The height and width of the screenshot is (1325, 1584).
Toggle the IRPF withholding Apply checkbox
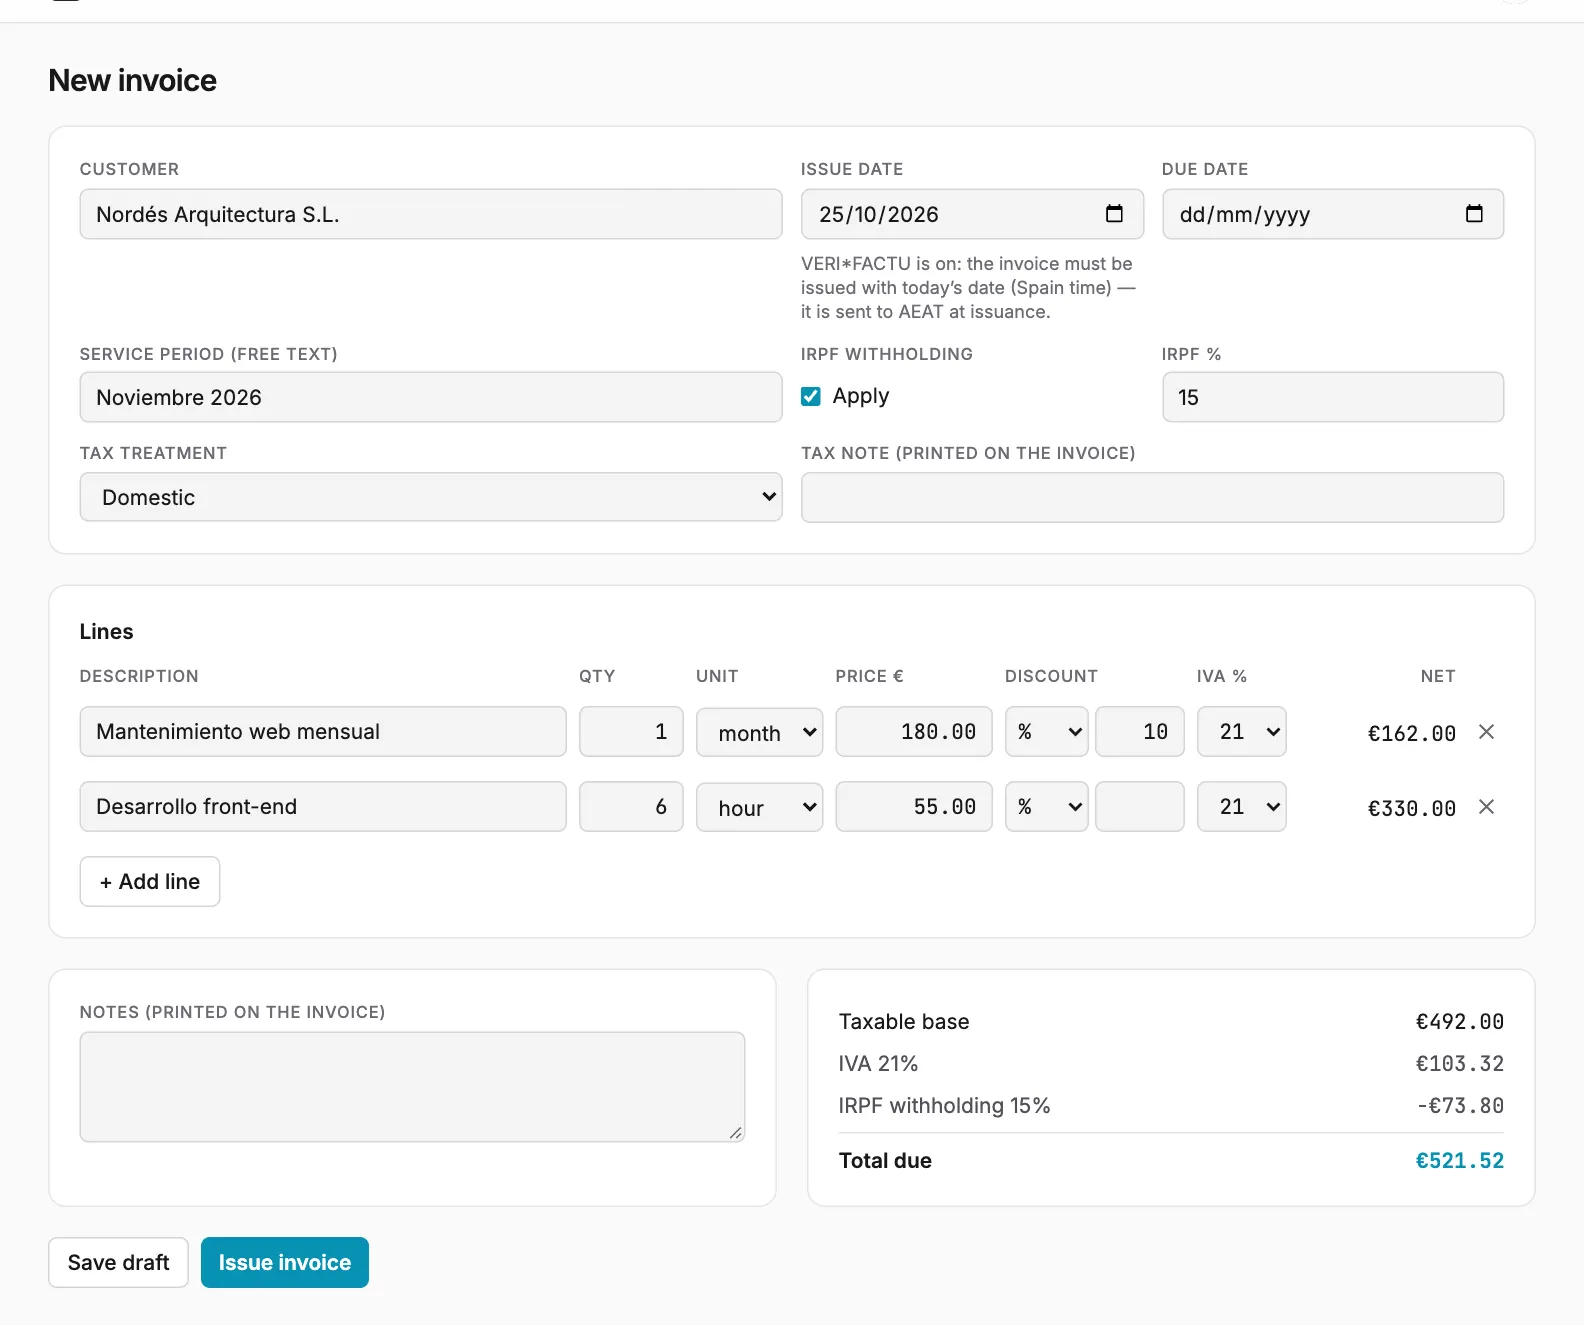(x=811, y=397)
